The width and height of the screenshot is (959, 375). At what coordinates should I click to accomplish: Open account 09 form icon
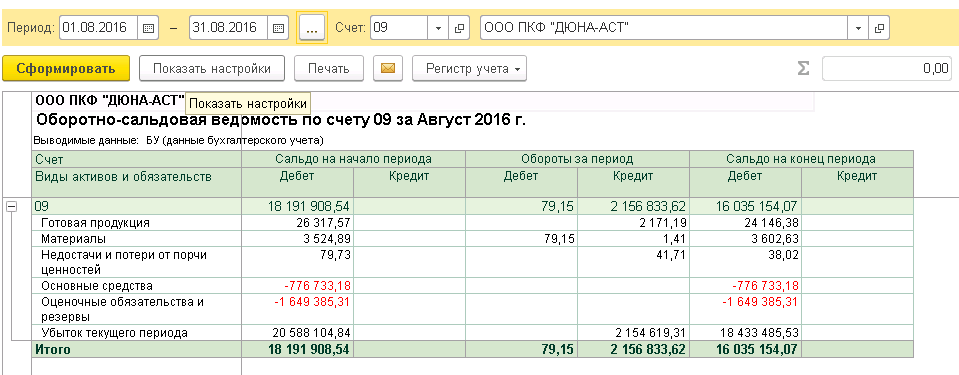point(459,28)
